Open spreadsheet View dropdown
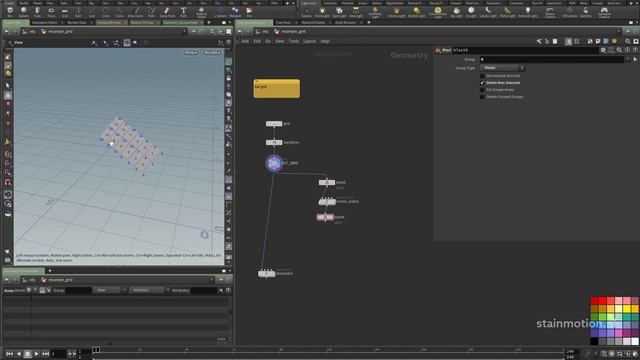Screen dimensions: 640x360 pyautogui.click(x=110, y=290)
